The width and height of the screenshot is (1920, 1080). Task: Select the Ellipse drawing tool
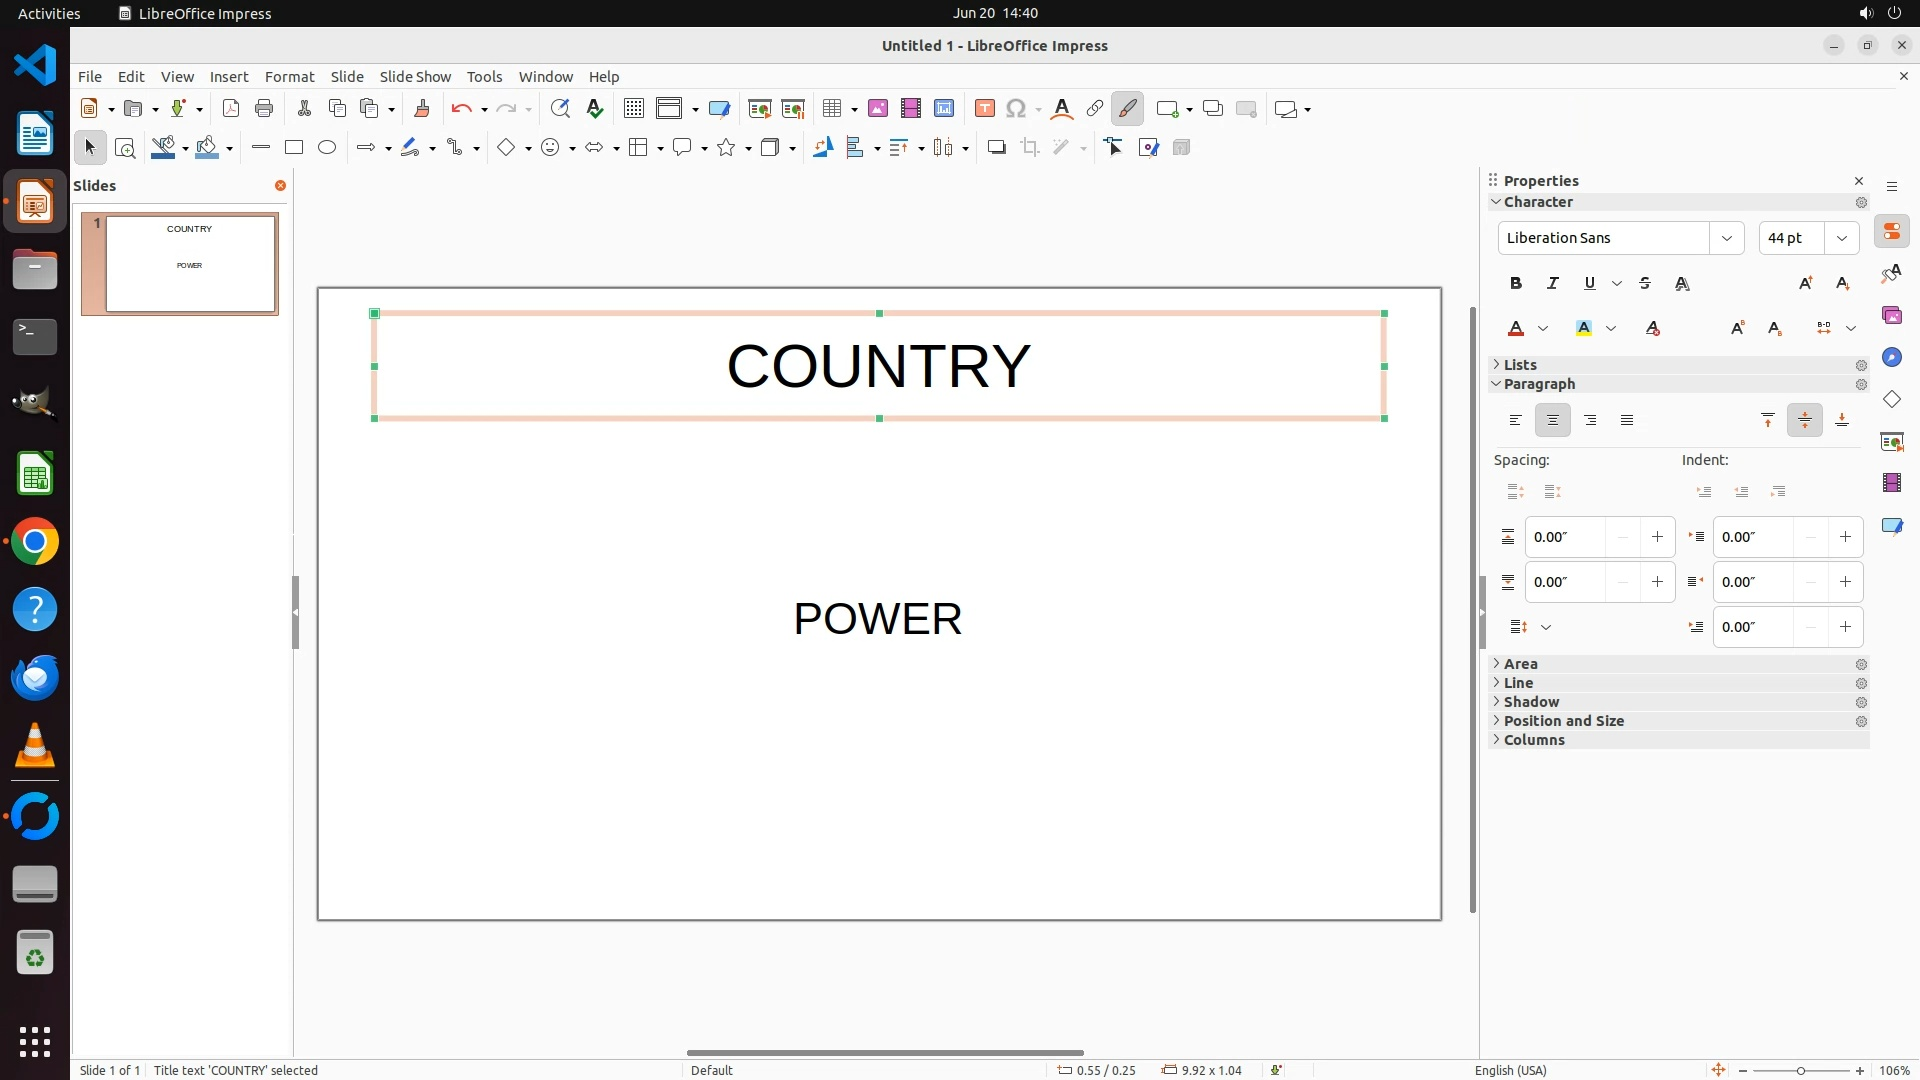coord(327,148)
